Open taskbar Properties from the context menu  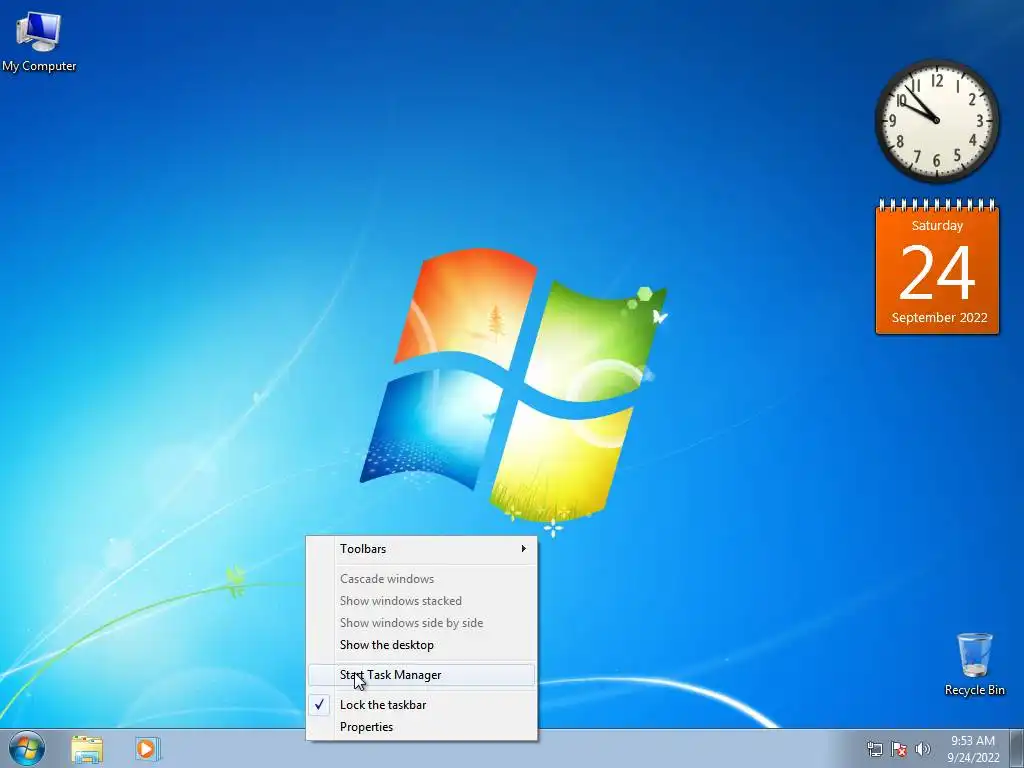tap(422, 728)
